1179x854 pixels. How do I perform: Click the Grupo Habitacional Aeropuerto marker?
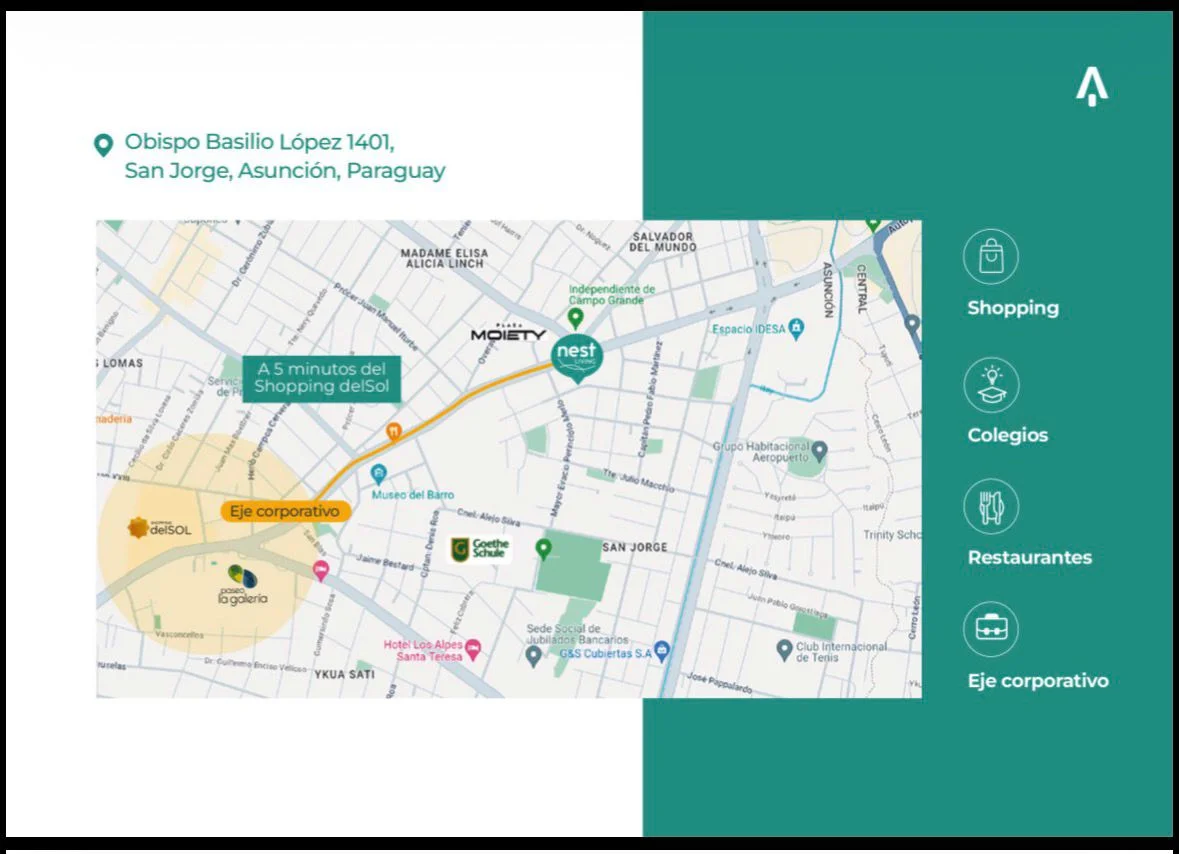(x=820, y=452)
